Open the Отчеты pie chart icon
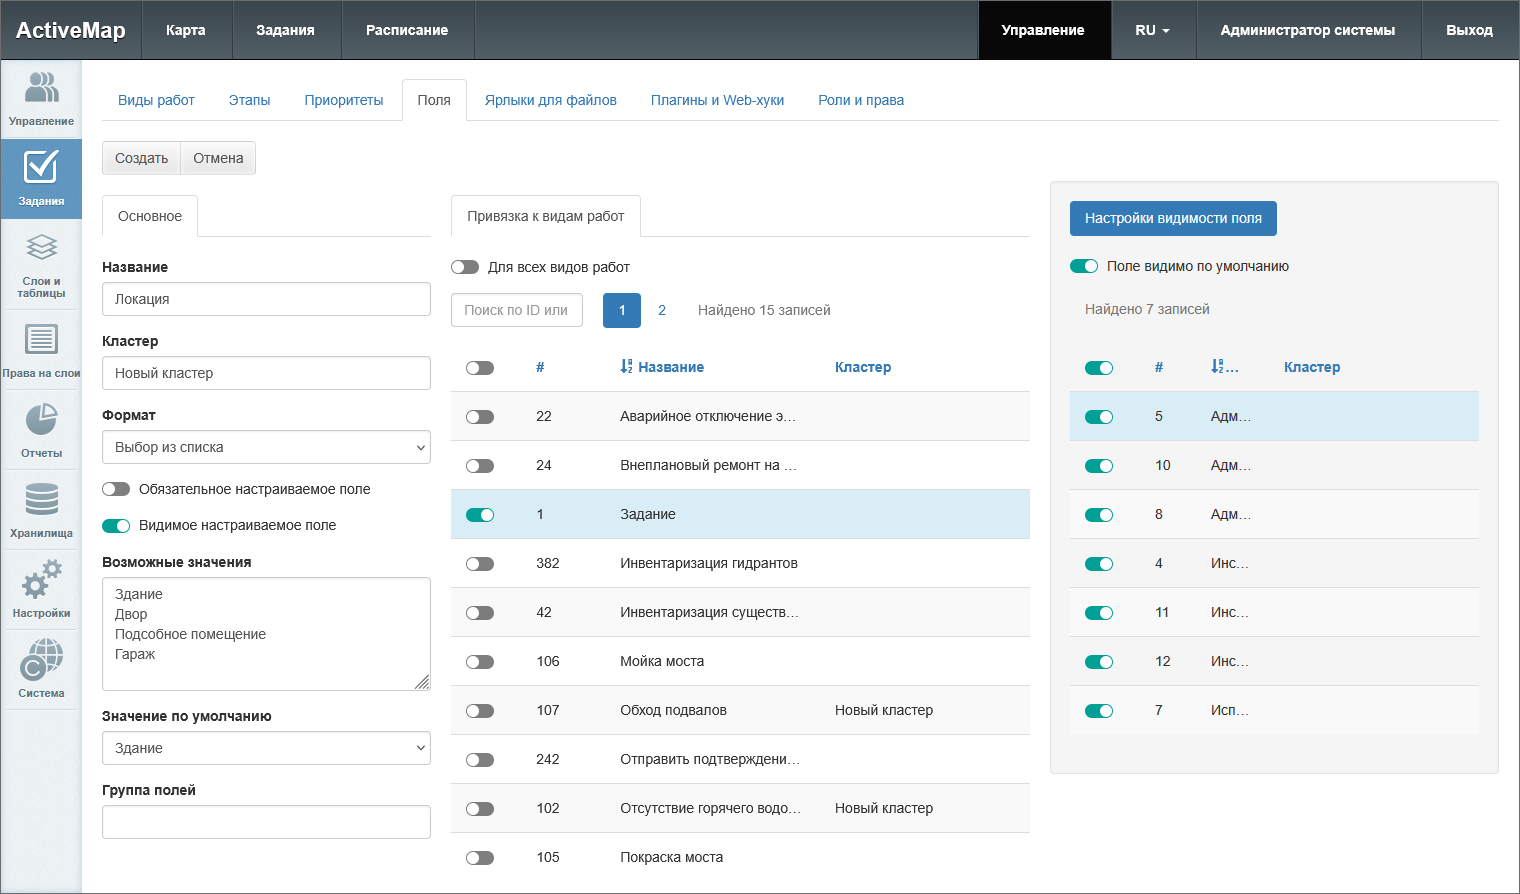Screen dimensions: 1520x894 (x=41, y=420)
